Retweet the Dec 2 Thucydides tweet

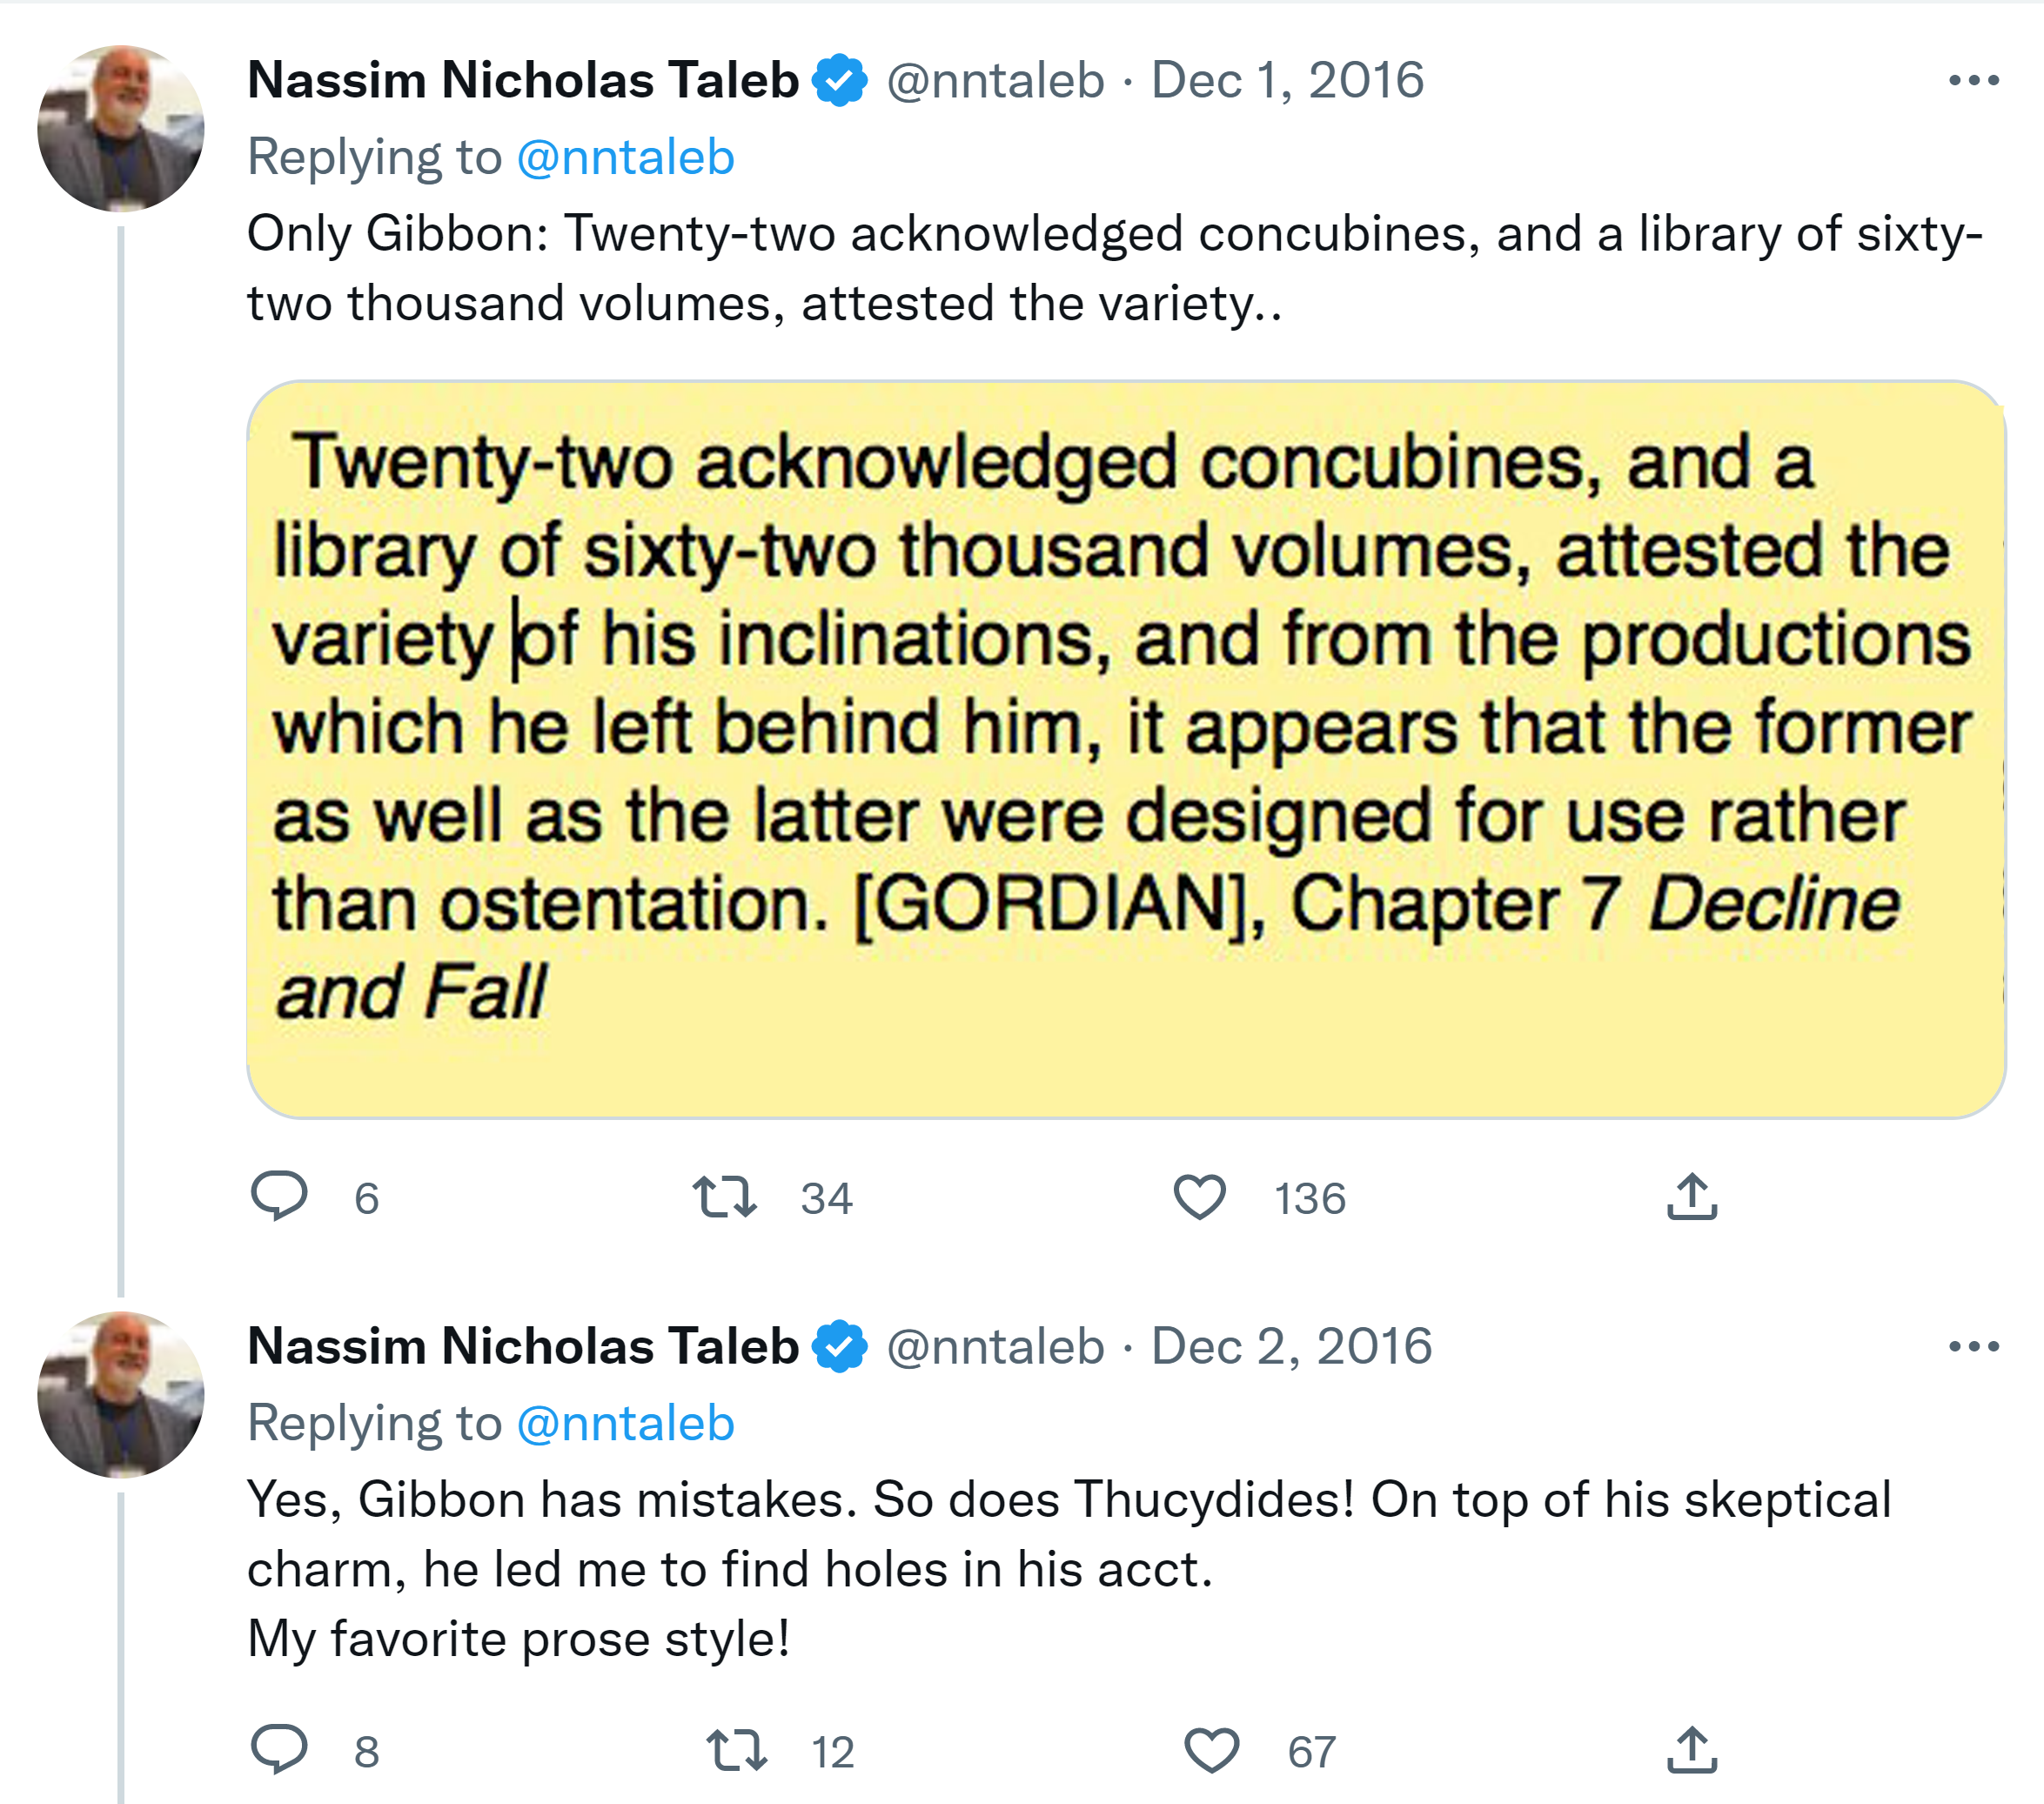click(x=737, y=1751)
